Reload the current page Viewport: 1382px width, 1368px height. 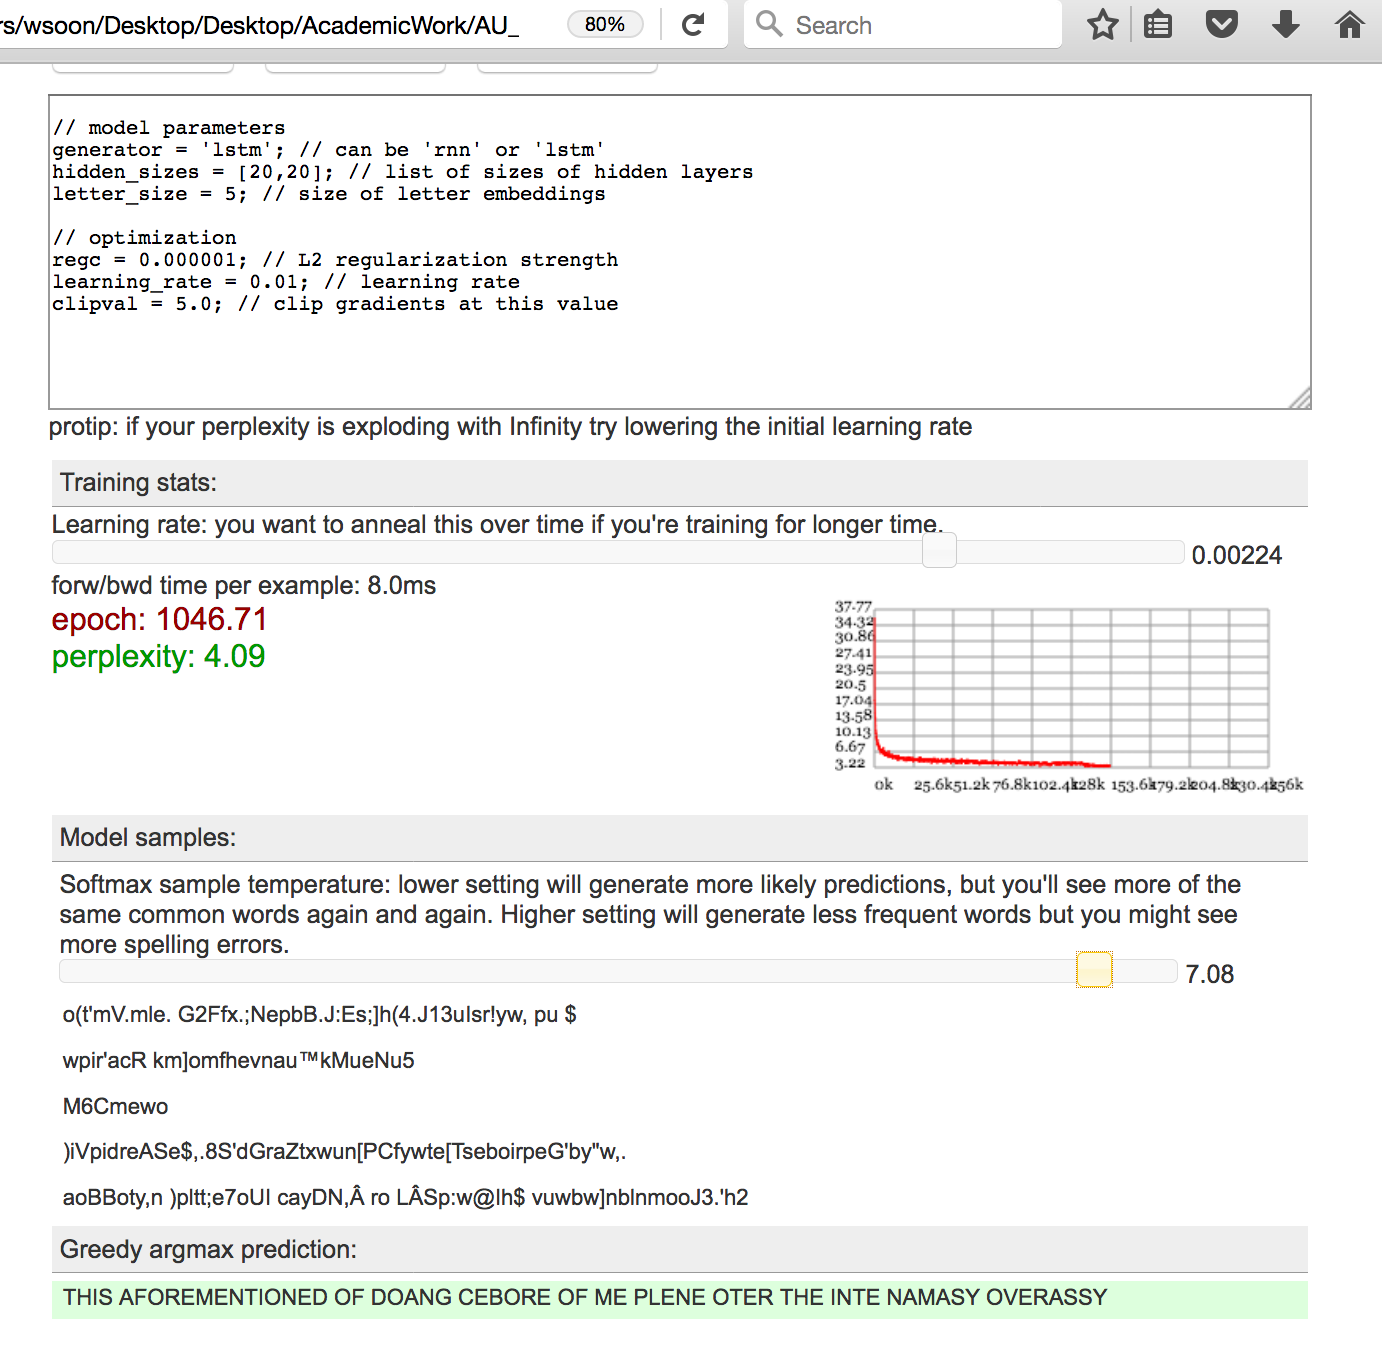693,25
